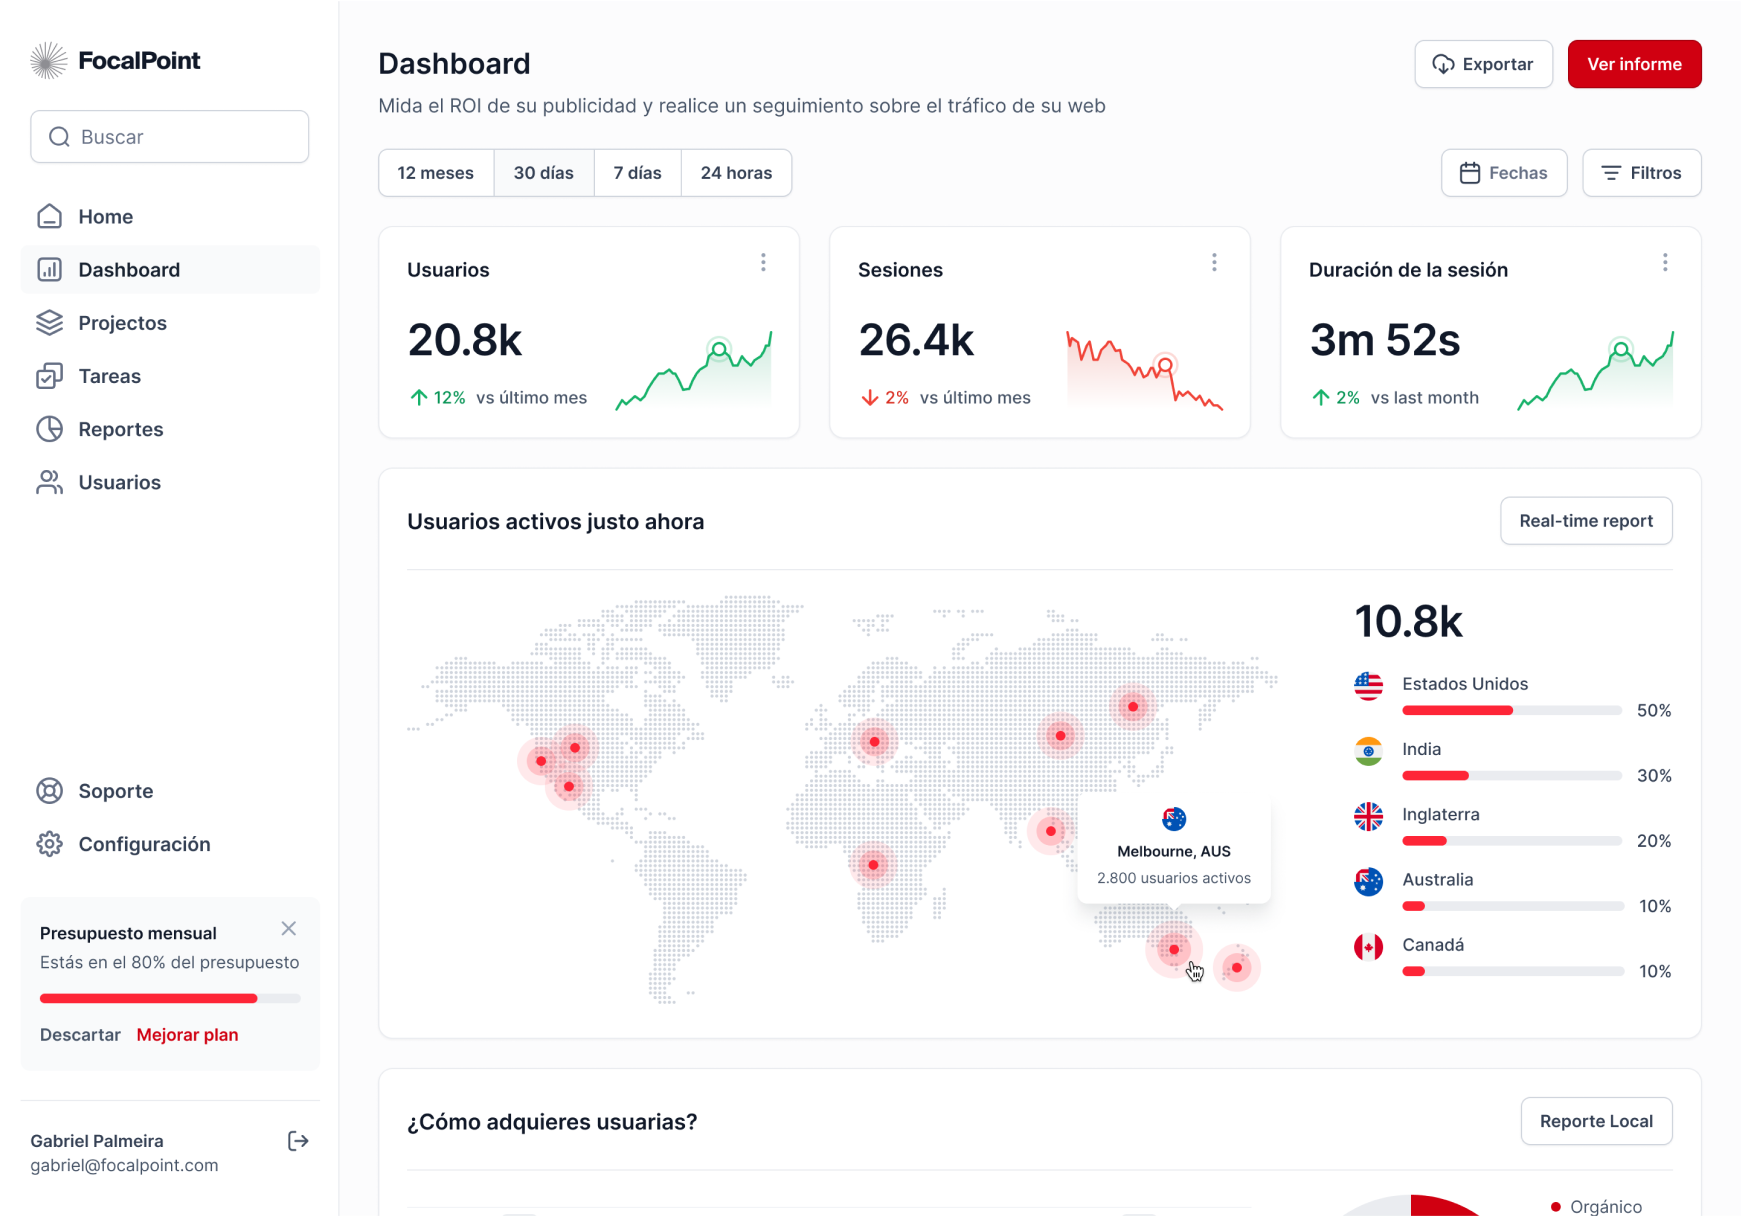Open Projectos from the sidebar
1741x1216 pixels.
122,323
